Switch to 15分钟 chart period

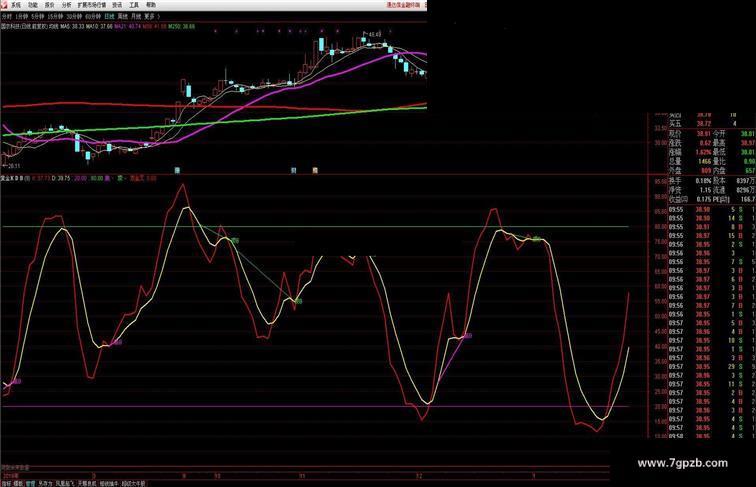(x=55, y=17)
